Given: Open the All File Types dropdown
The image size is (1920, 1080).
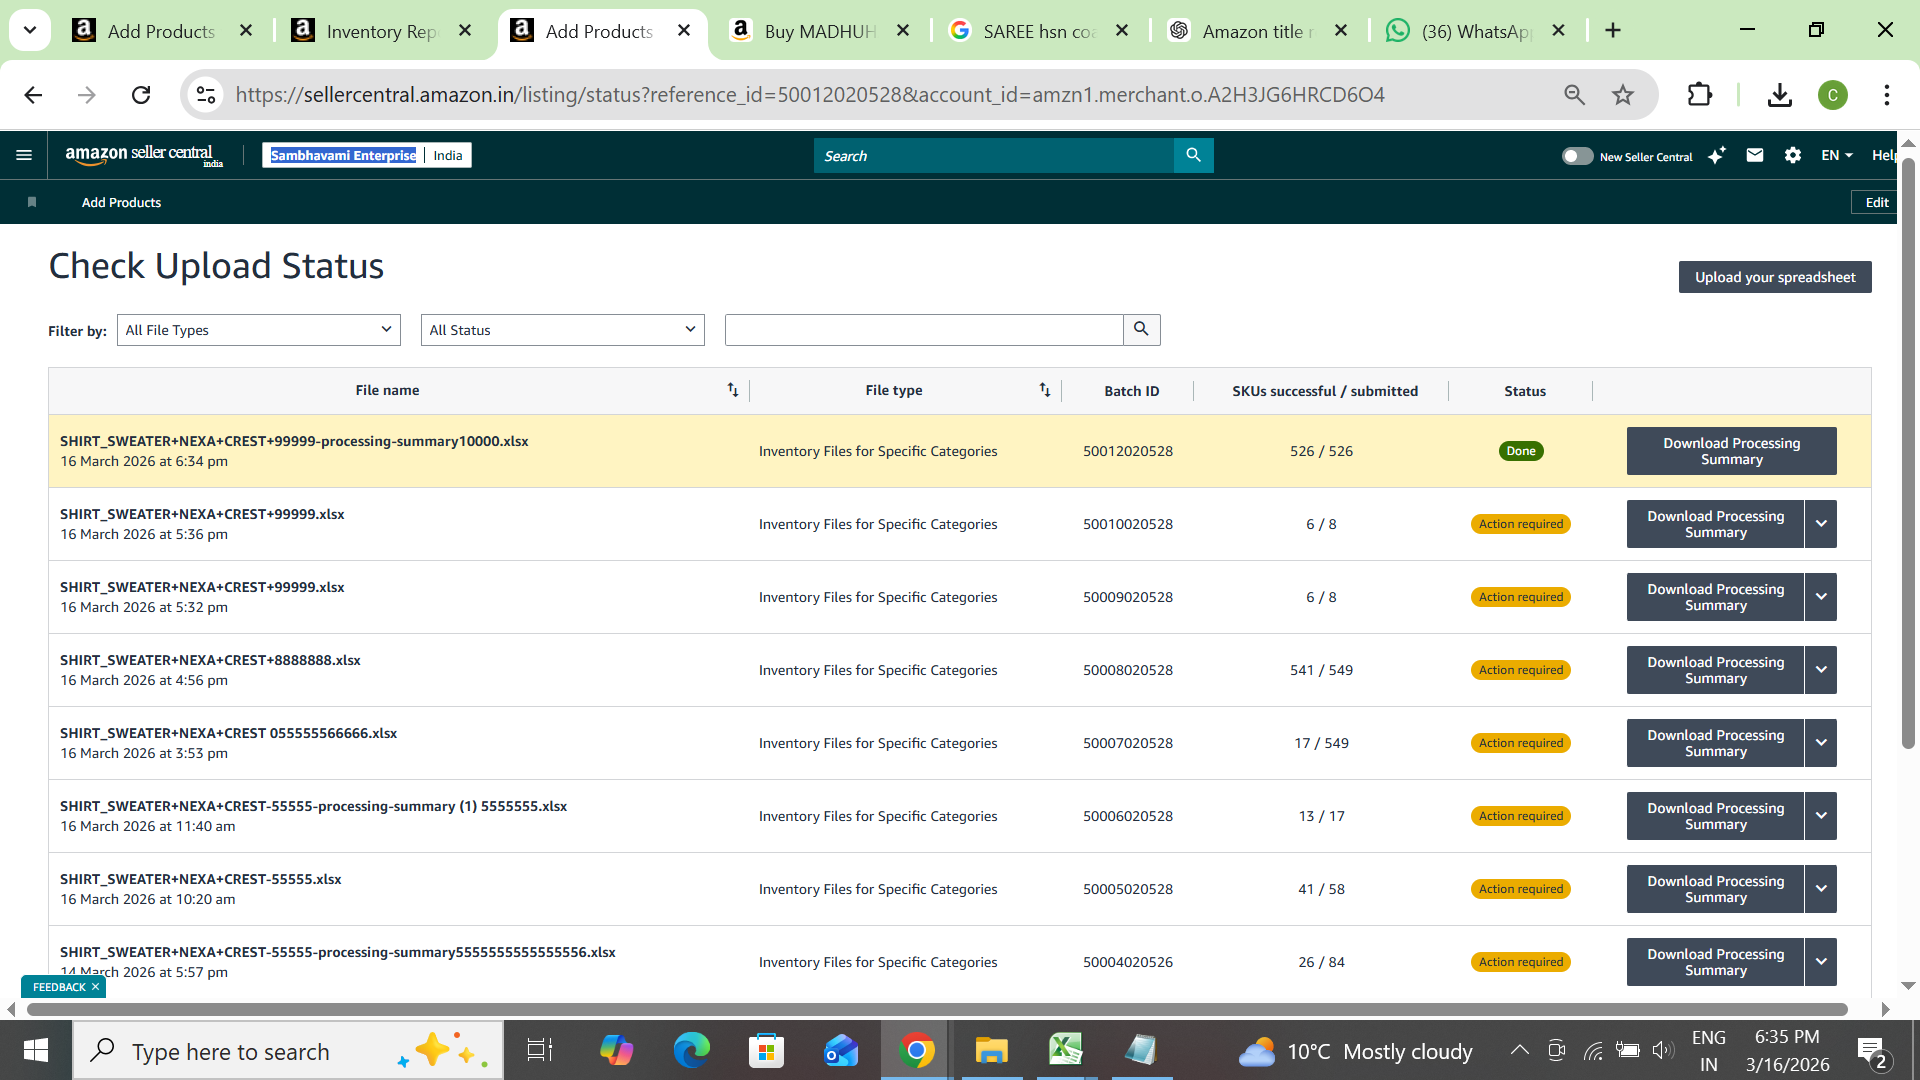Looking at the screenshot, I should [x=259, y=330].
